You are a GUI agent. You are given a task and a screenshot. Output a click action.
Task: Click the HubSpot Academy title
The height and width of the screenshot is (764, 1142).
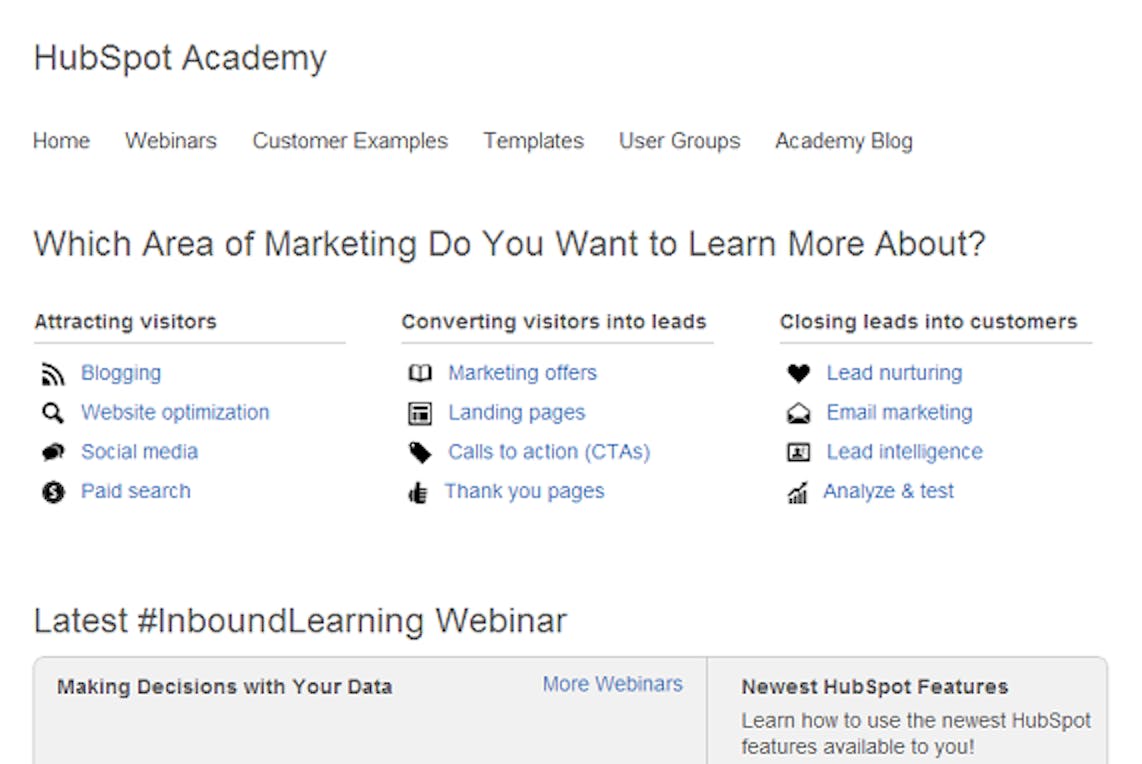click(180, 58)
